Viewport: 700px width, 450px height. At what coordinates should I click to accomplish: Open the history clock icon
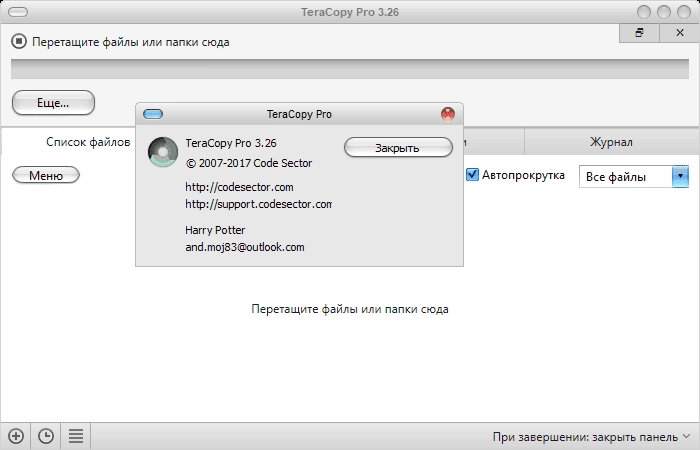click(46, 436)
